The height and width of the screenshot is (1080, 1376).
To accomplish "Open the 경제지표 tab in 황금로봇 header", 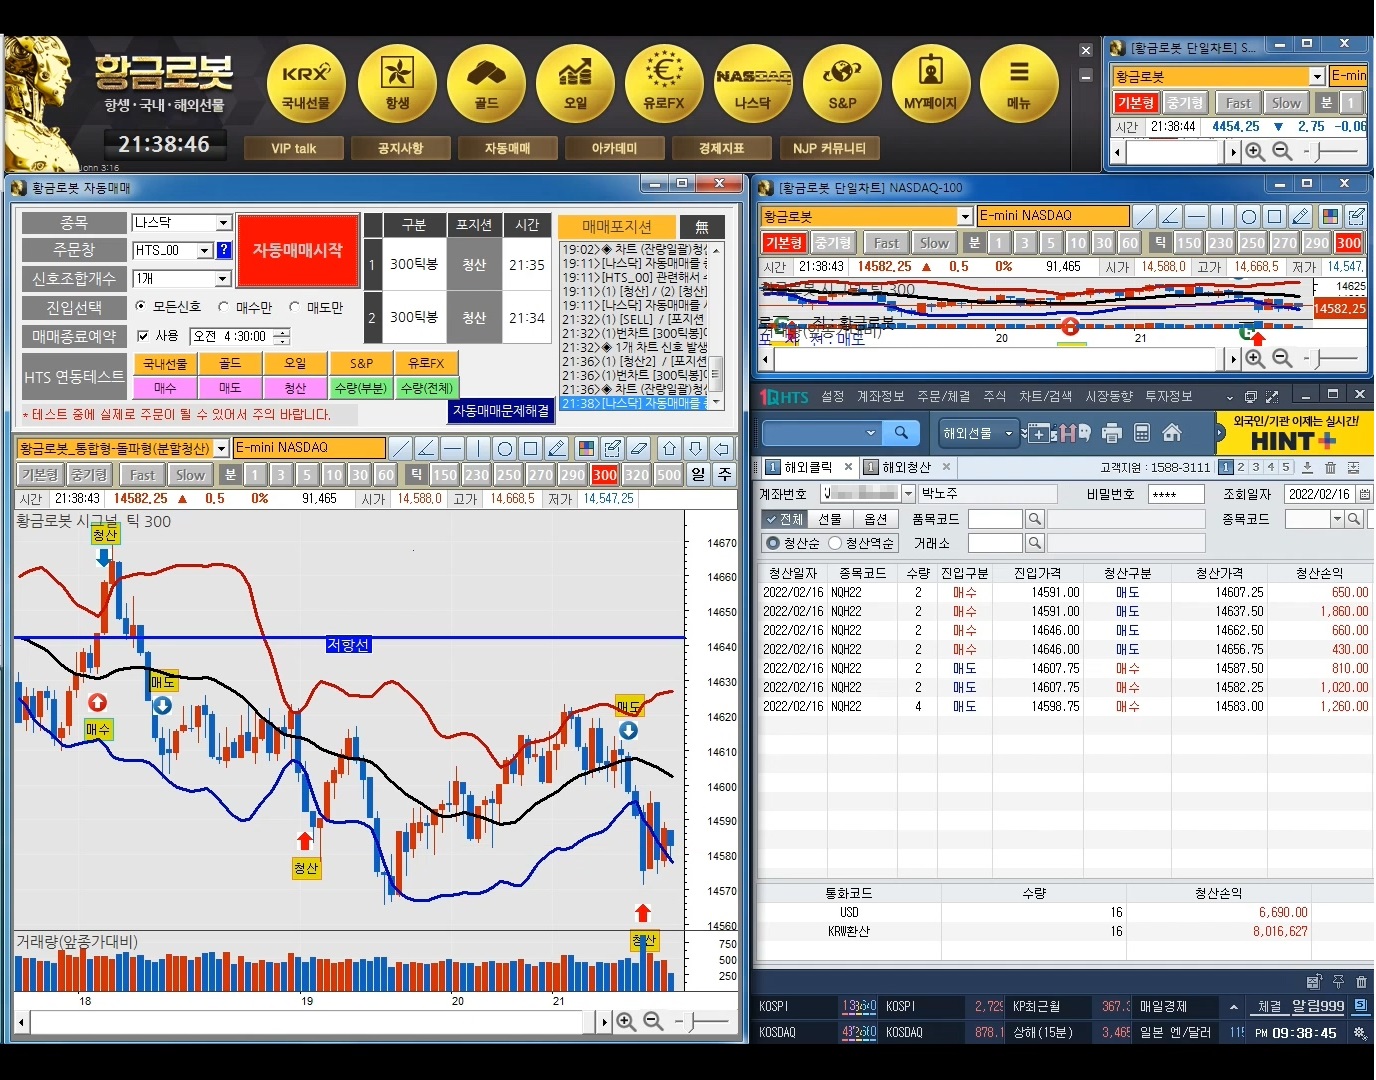I will [721, 148].
